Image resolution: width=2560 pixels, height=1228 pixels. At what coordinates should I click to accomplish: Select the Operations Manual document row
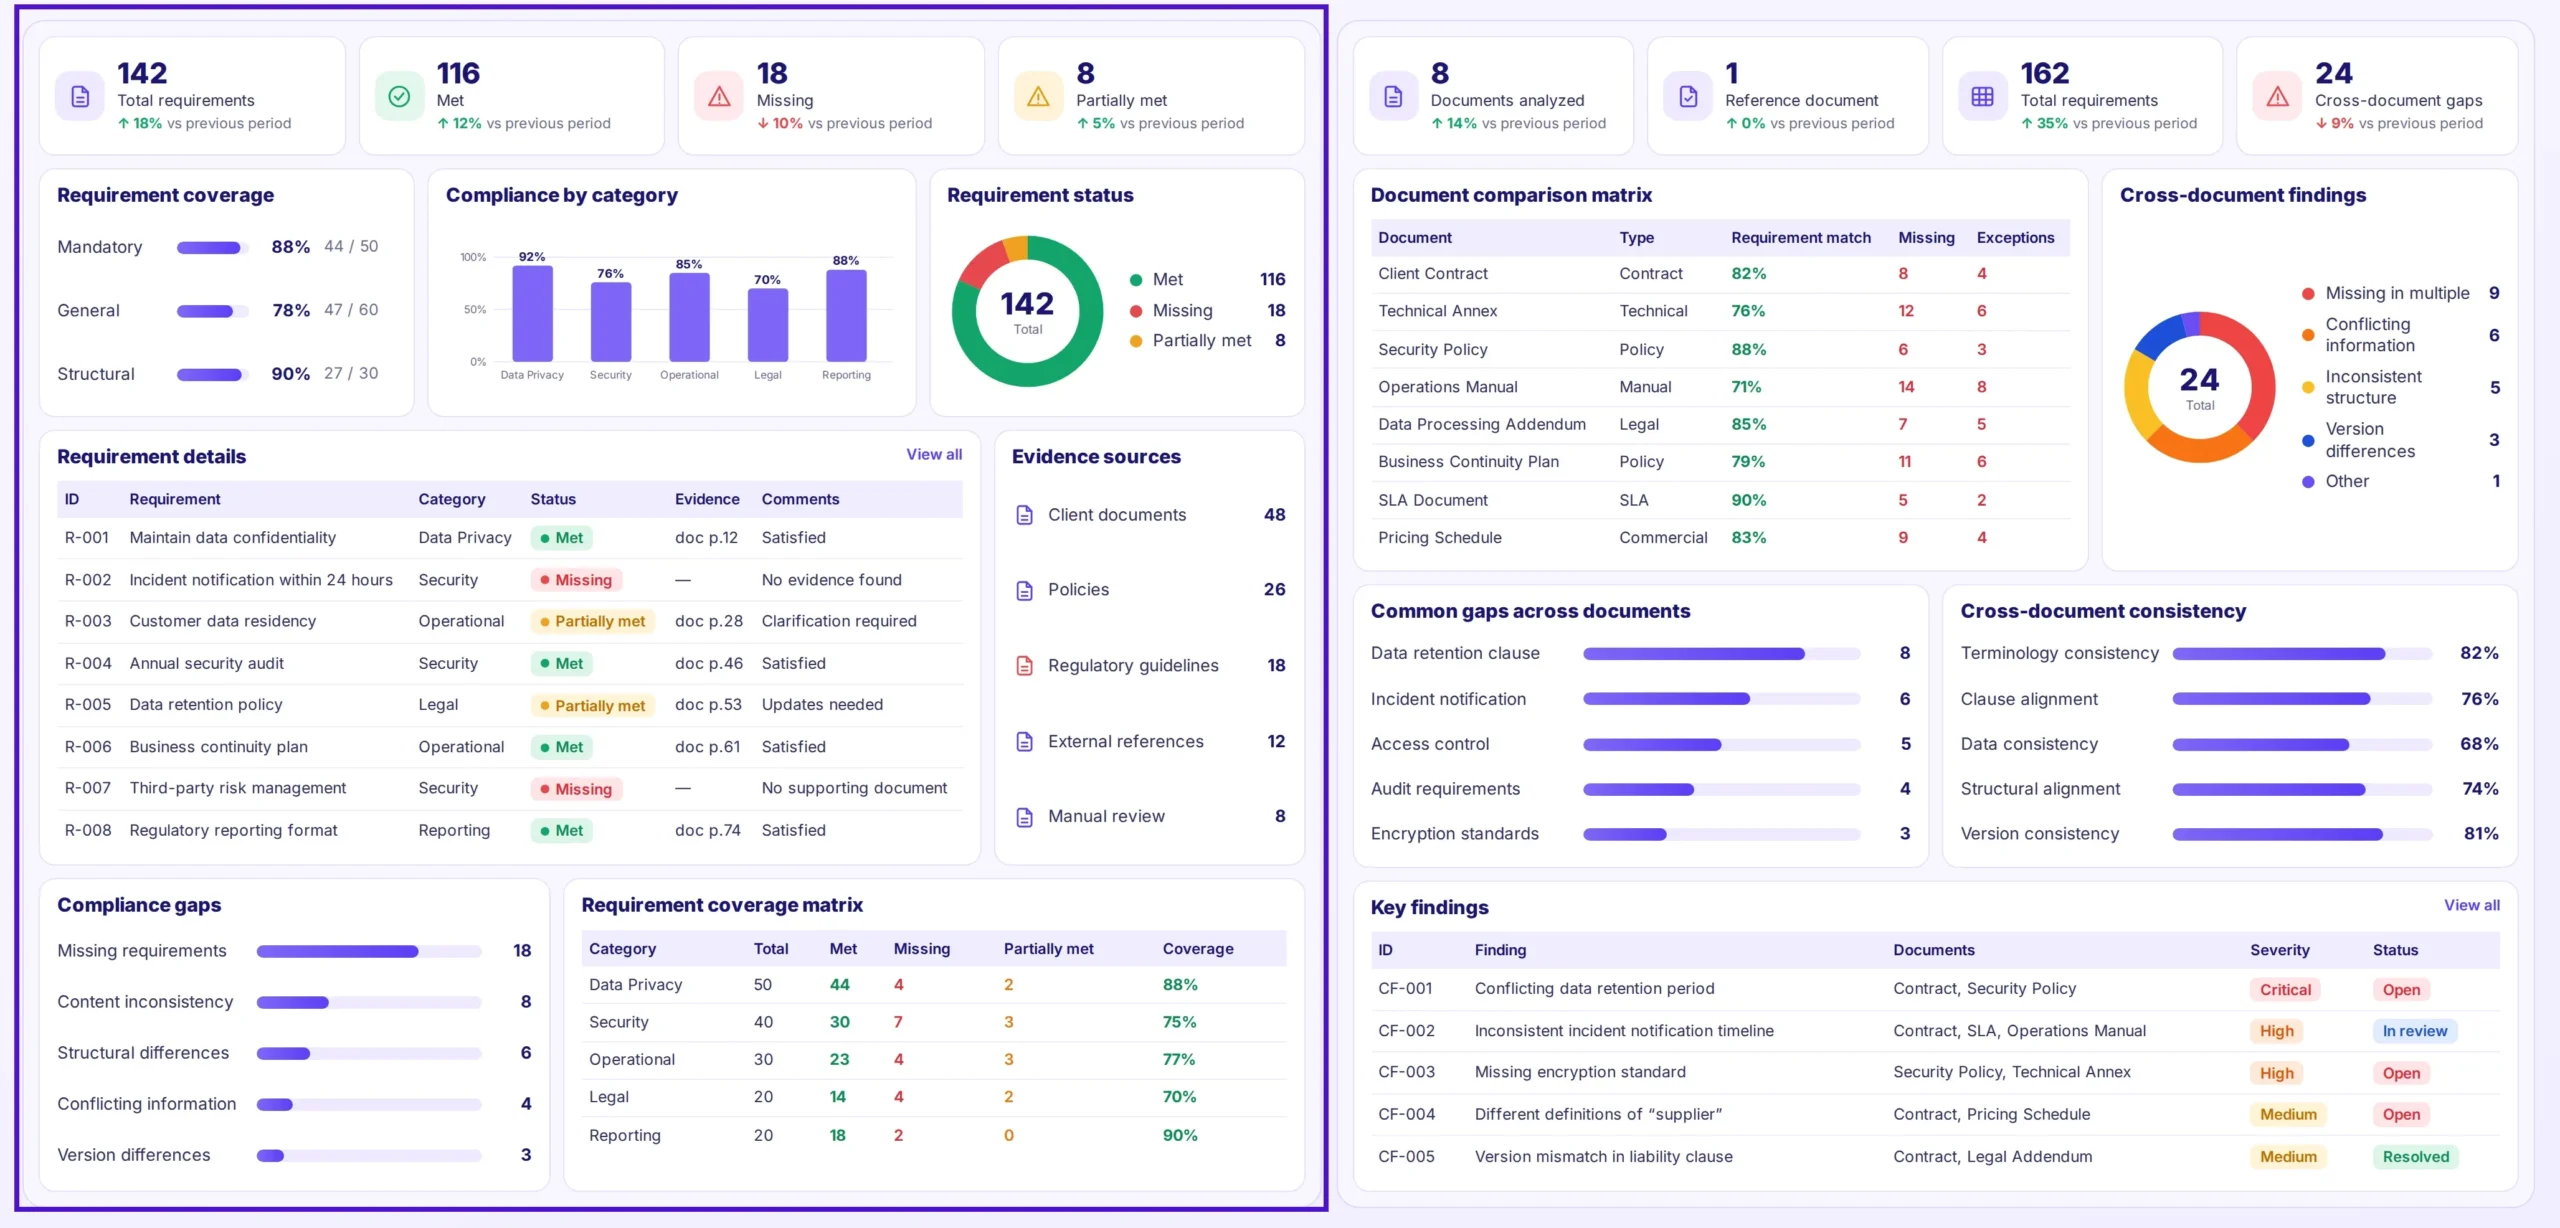pos(1720,387)
